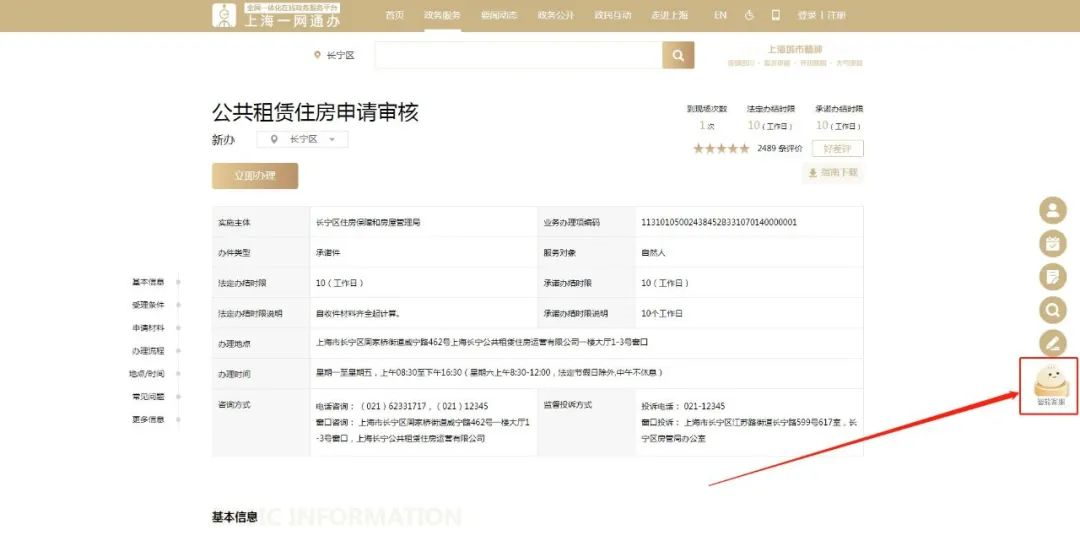
Task: Click the search magnifier button
Action: [x=678, y=55]
